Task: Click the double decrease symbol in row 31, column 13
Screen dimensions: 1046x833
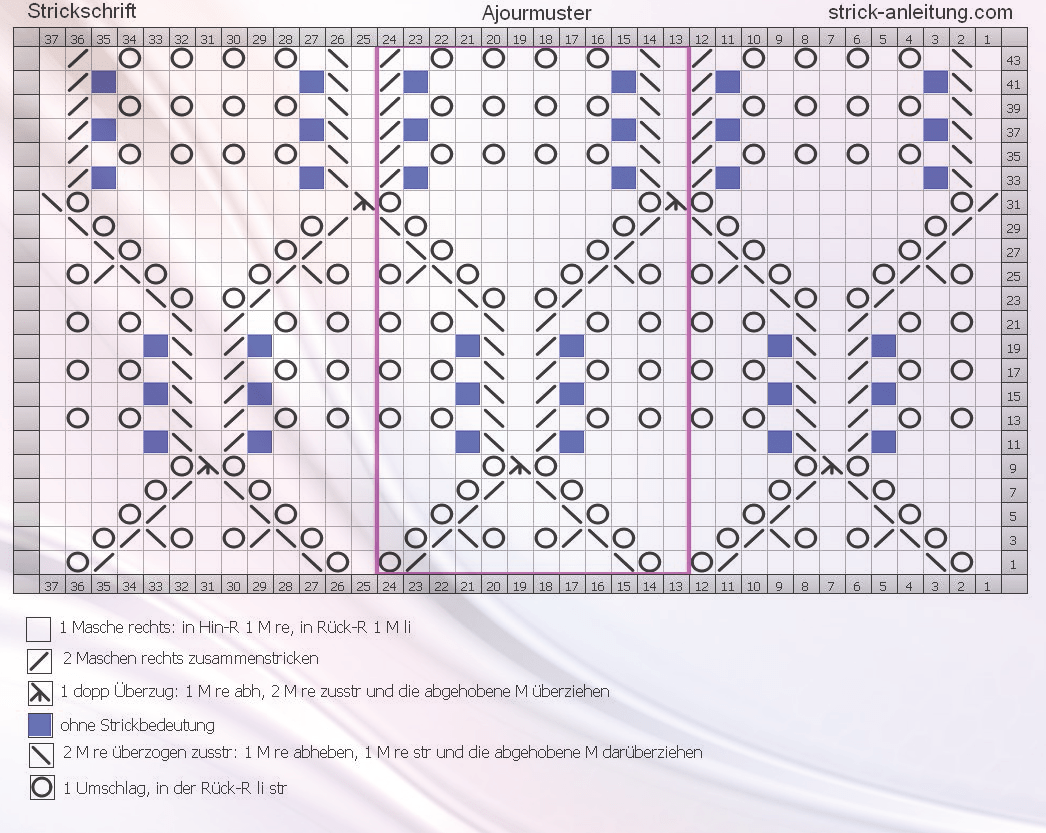Action: click(x=675, y=202)
